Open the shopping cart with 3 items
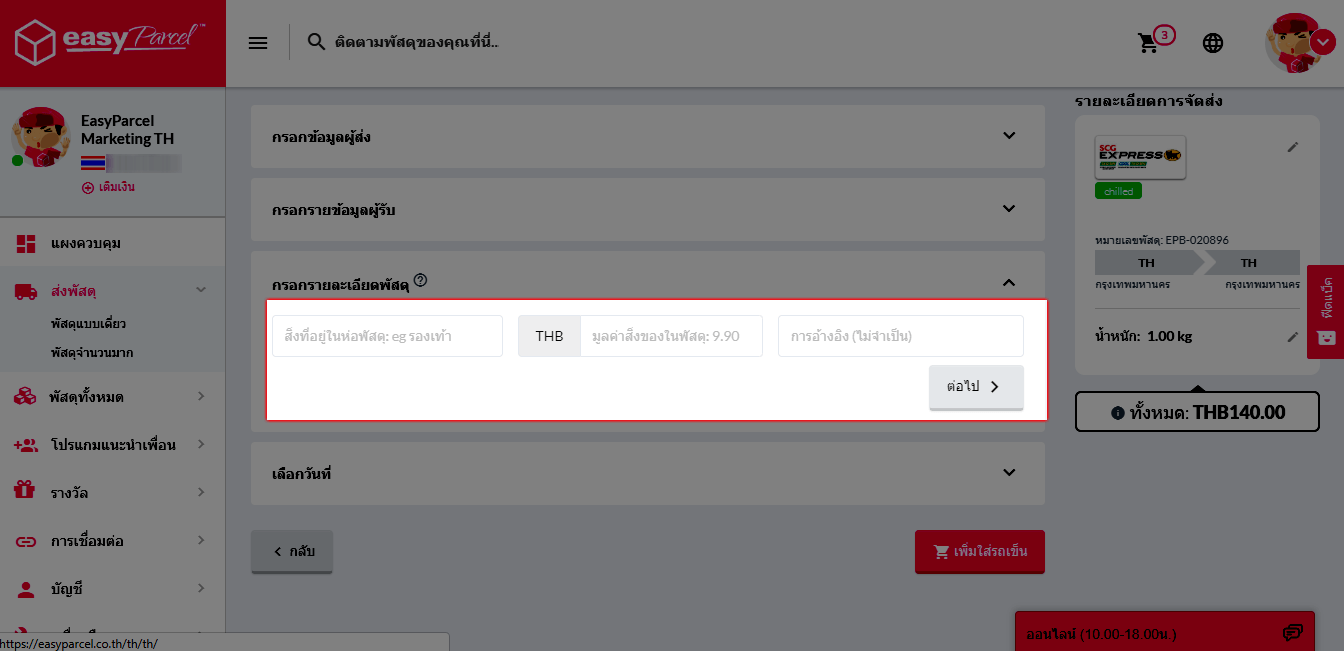Image resolution: width=1344 pixels, height=651 pixels. tap(1156, 41)
